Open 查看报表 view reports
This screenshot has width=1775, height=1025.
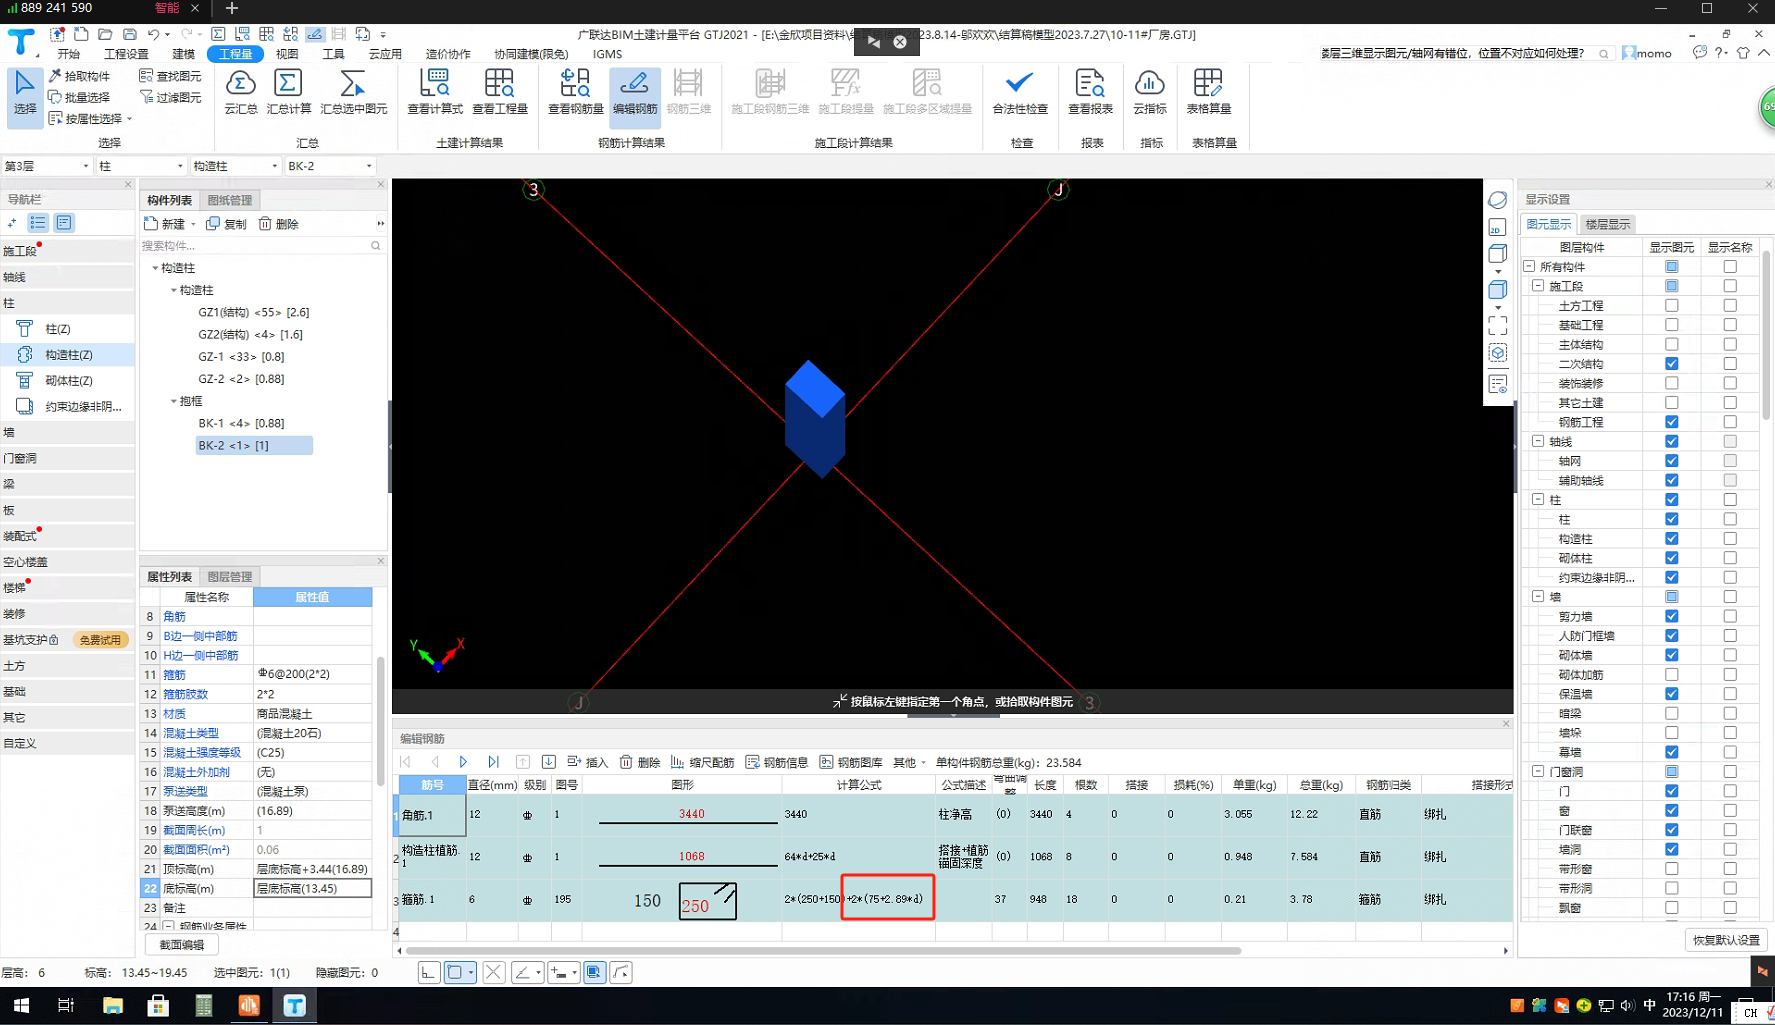click(x=1090, y=92)
